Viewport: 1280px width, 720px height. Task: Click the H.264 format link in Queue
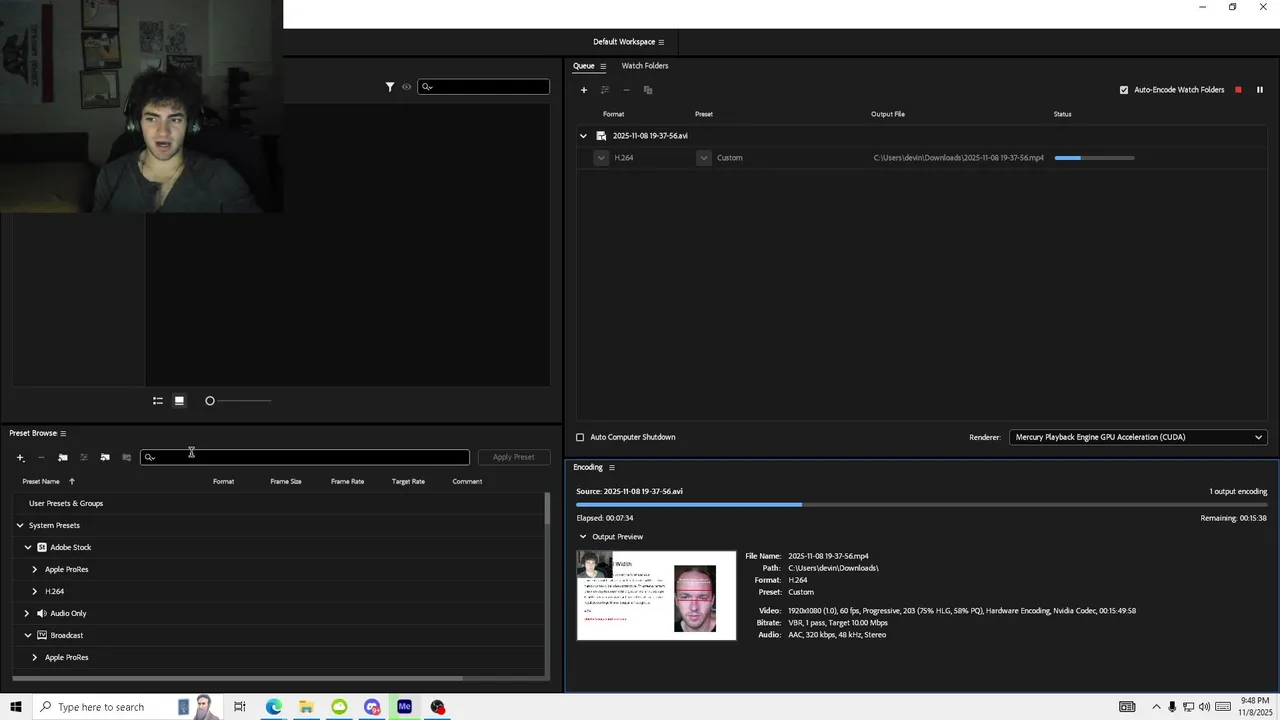coord(624,158)
